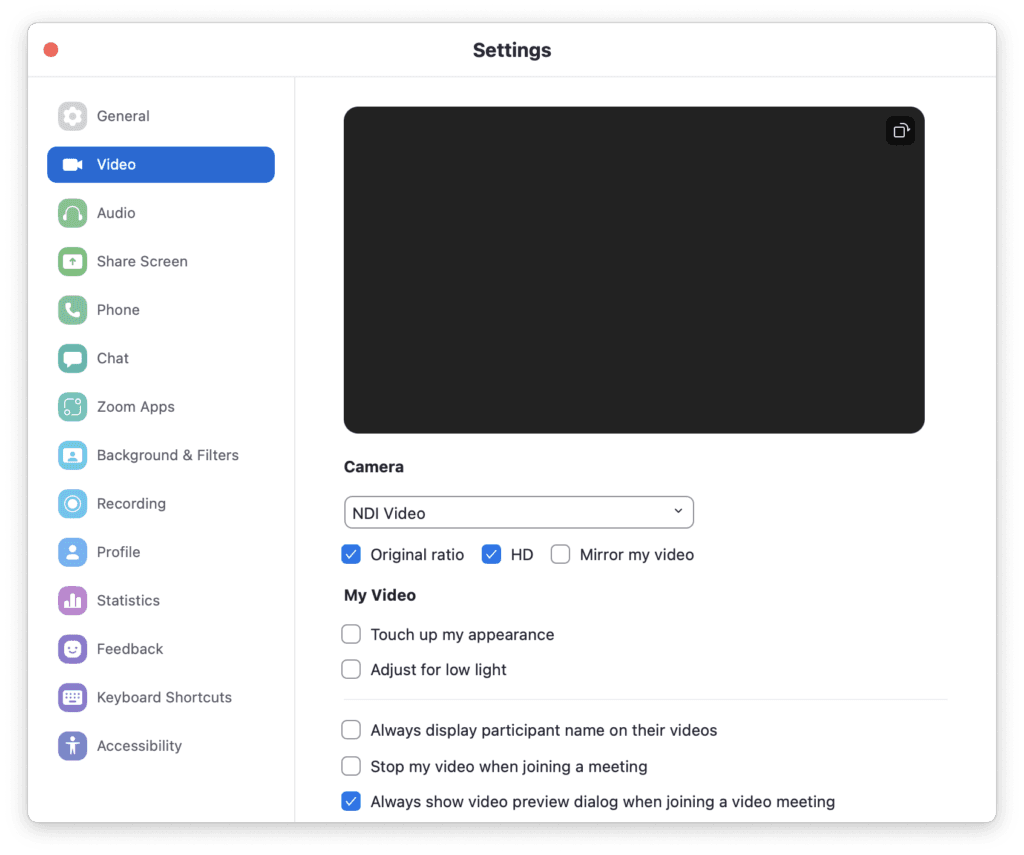The height and width of the screenshot is (855, 1024).
Task: Disable the Original ratio checkbox
Action: 351,554
